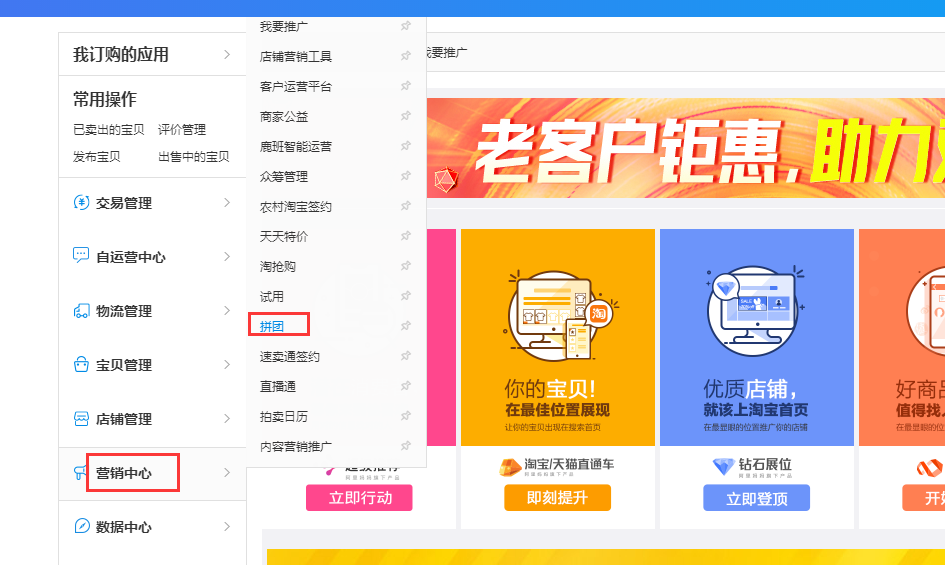Viewport: 945px width, 565px height.
Task: Toggle pin next to 淘抢购
Action: coord(406,266)
